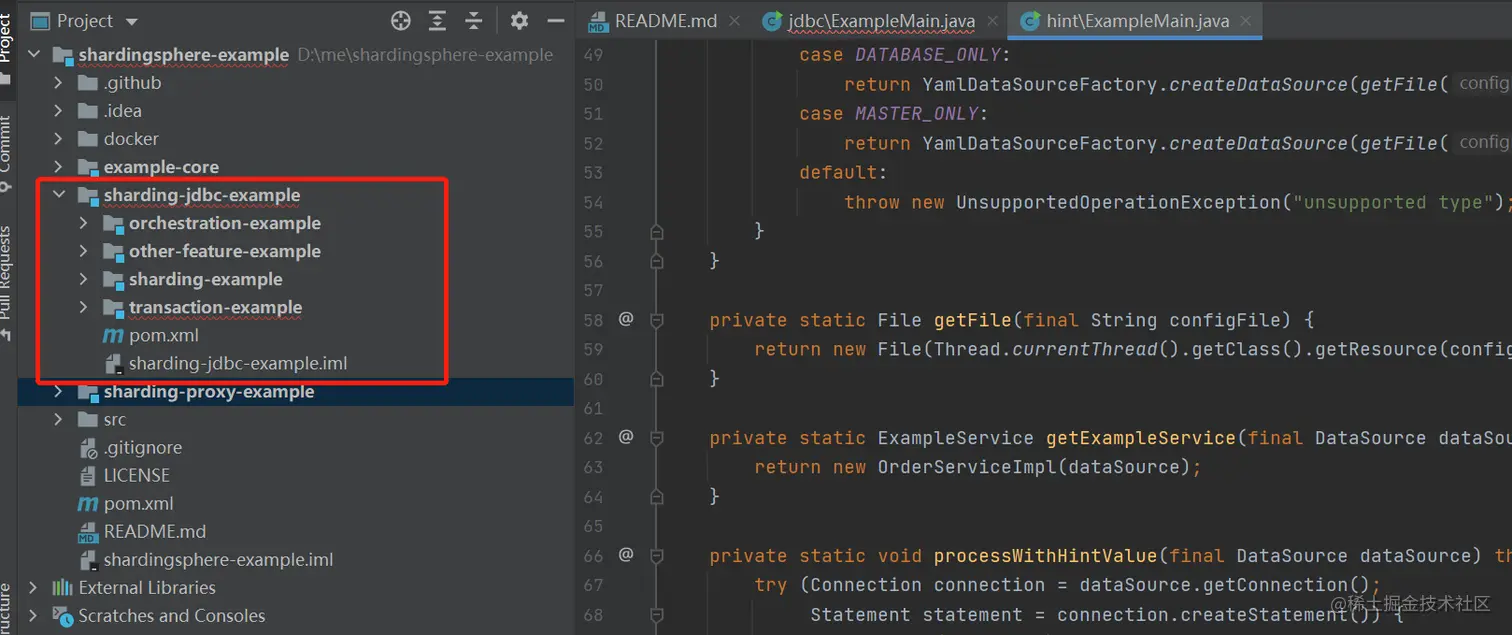The image size is (1512, 635).
Task: Click the Expand All icon in Project toolbar
Action: tap(438, 20)
